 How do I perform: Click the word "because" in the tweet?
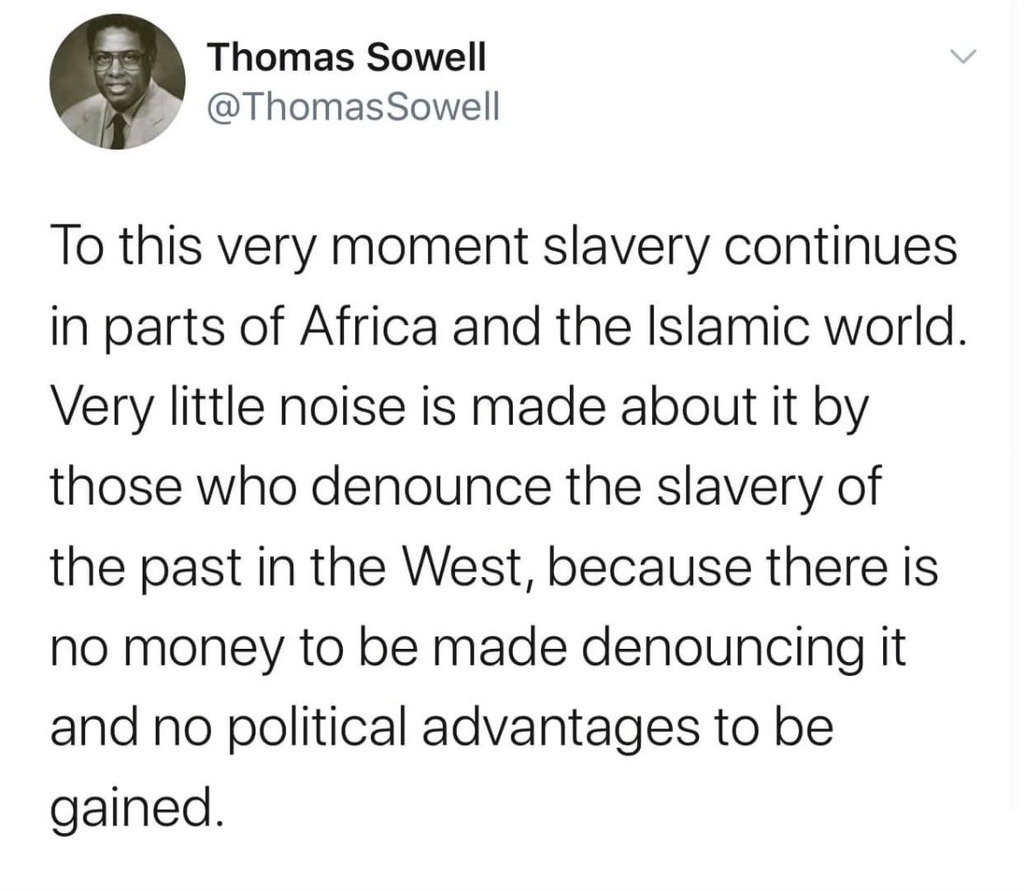point(641,571)
